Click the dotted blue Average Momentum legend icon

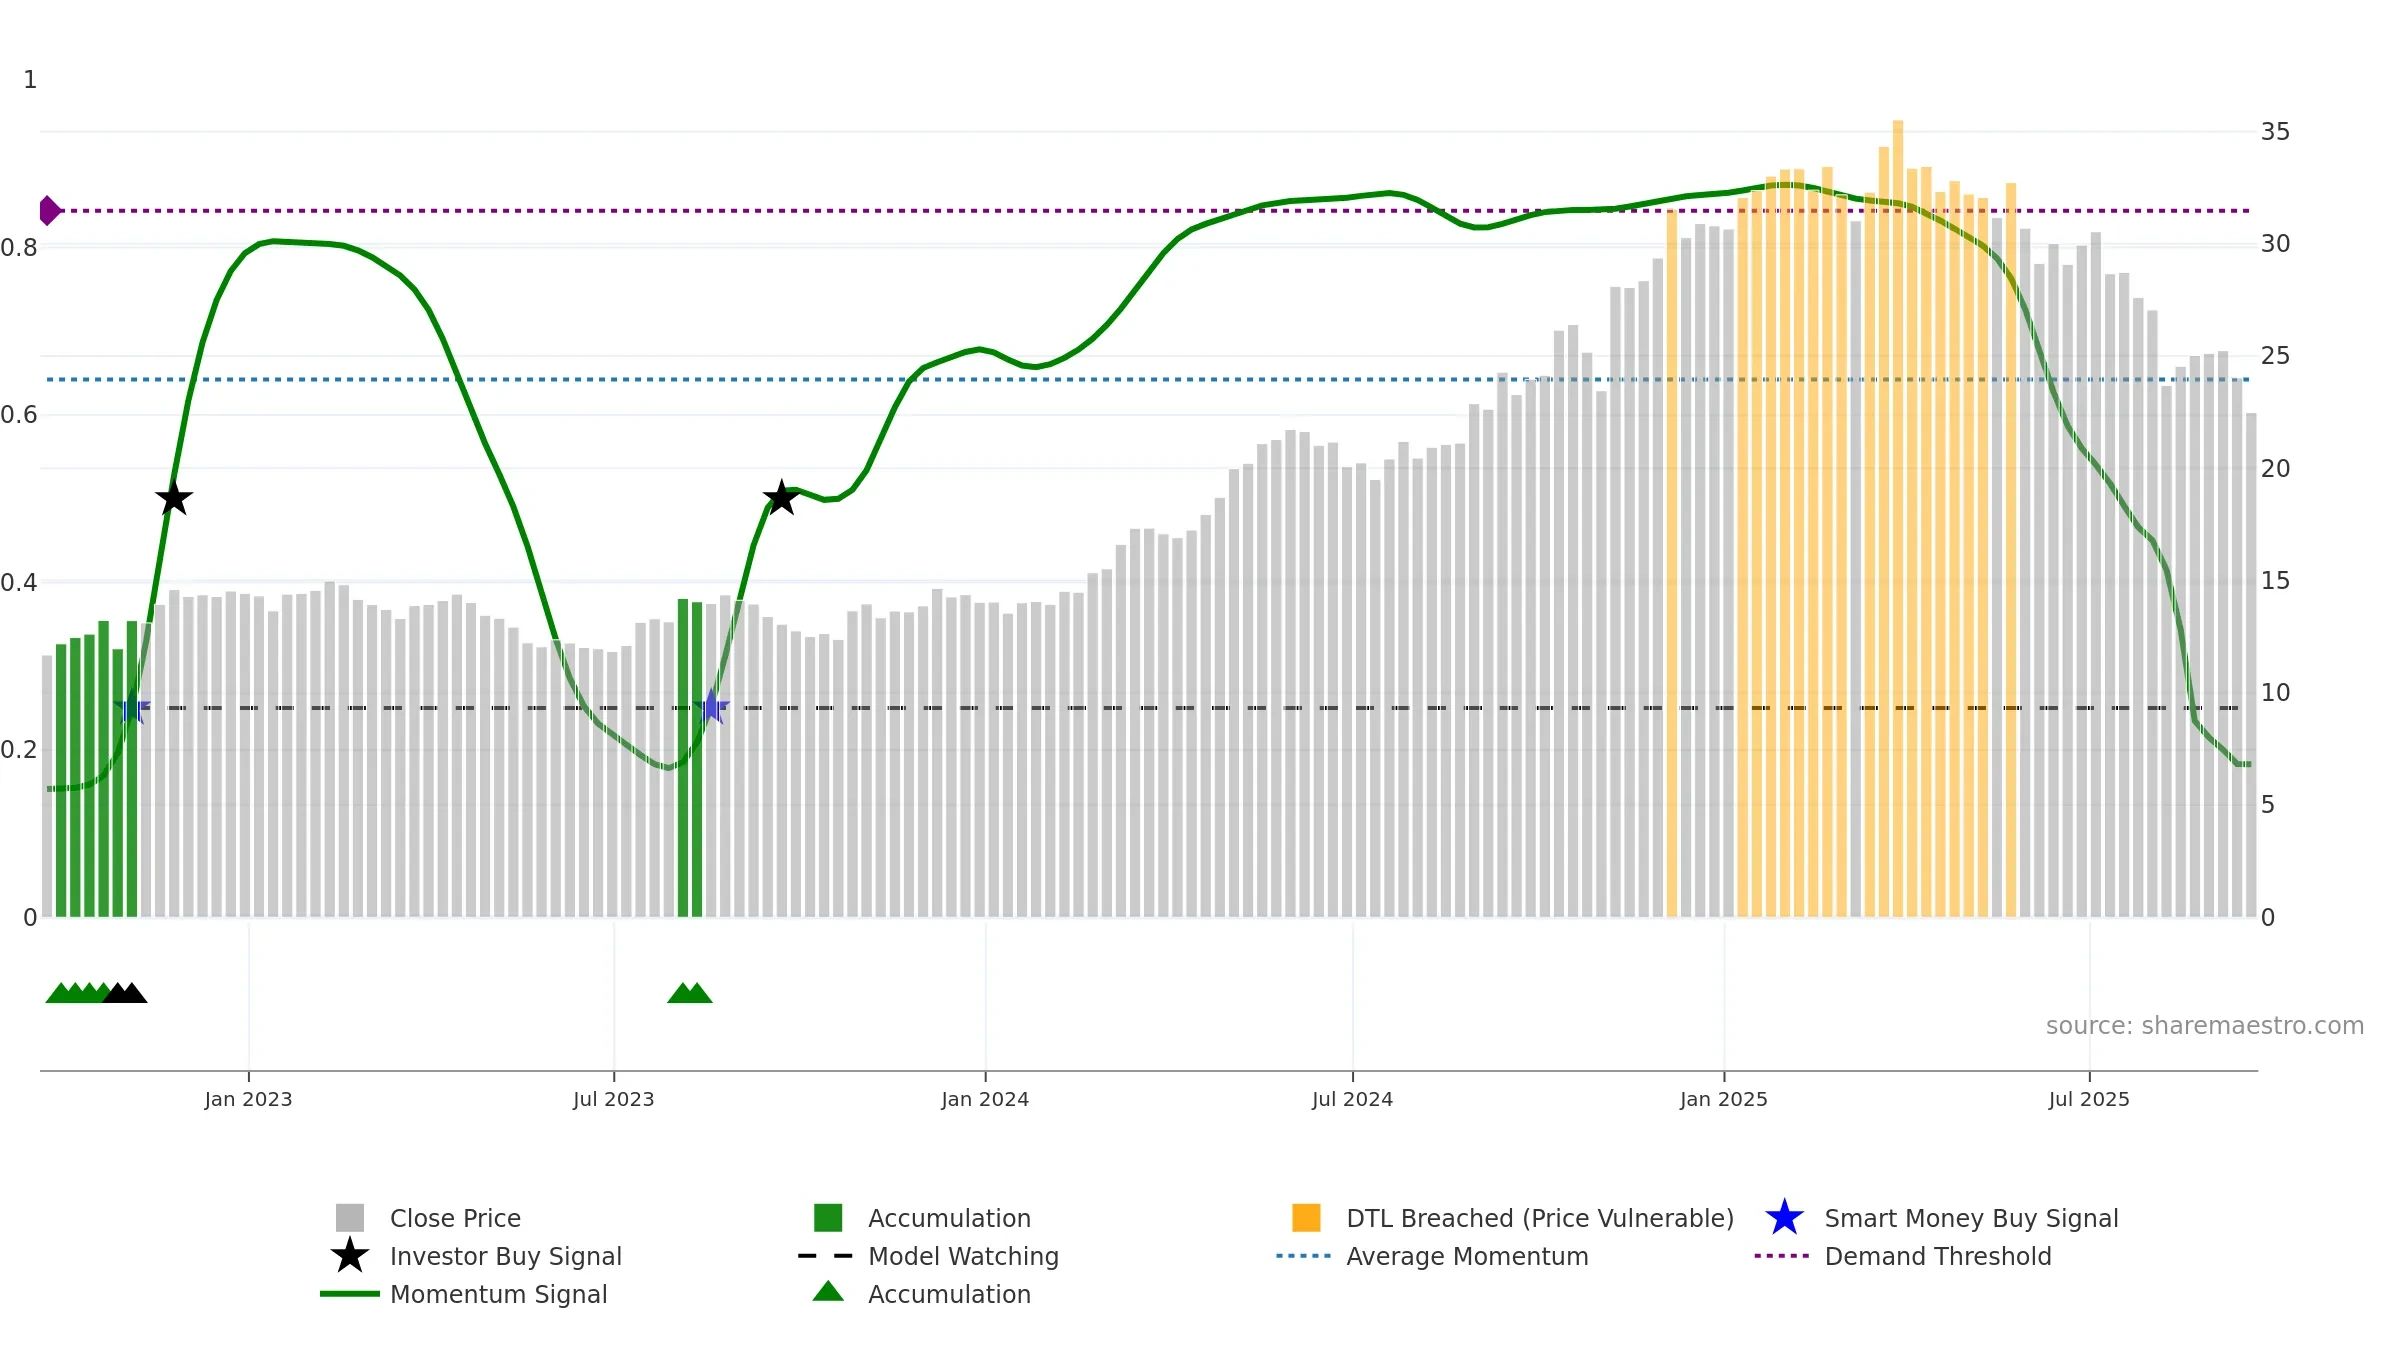click(1304, 1256)
